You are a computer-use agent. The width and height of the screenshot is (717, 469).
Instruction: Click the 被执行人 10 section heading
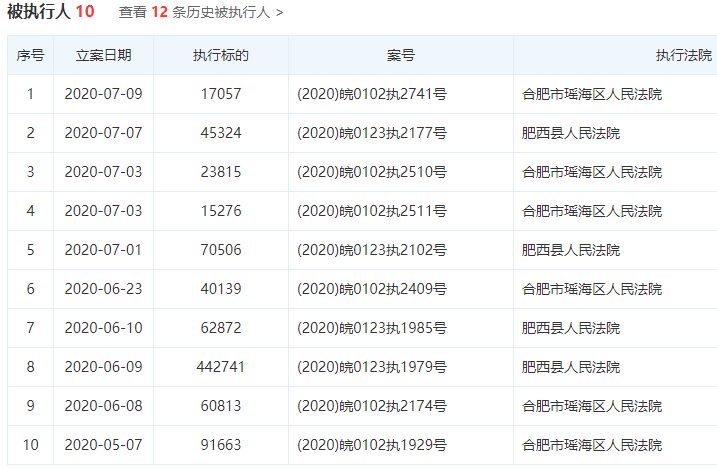(x=51, y=11)
